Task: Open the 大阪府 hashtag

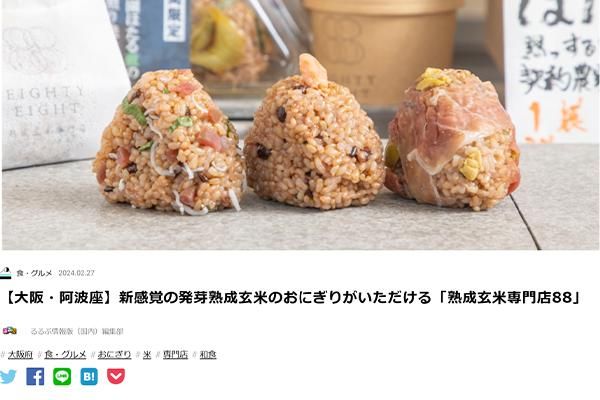Action: click(x=20, y=355)
